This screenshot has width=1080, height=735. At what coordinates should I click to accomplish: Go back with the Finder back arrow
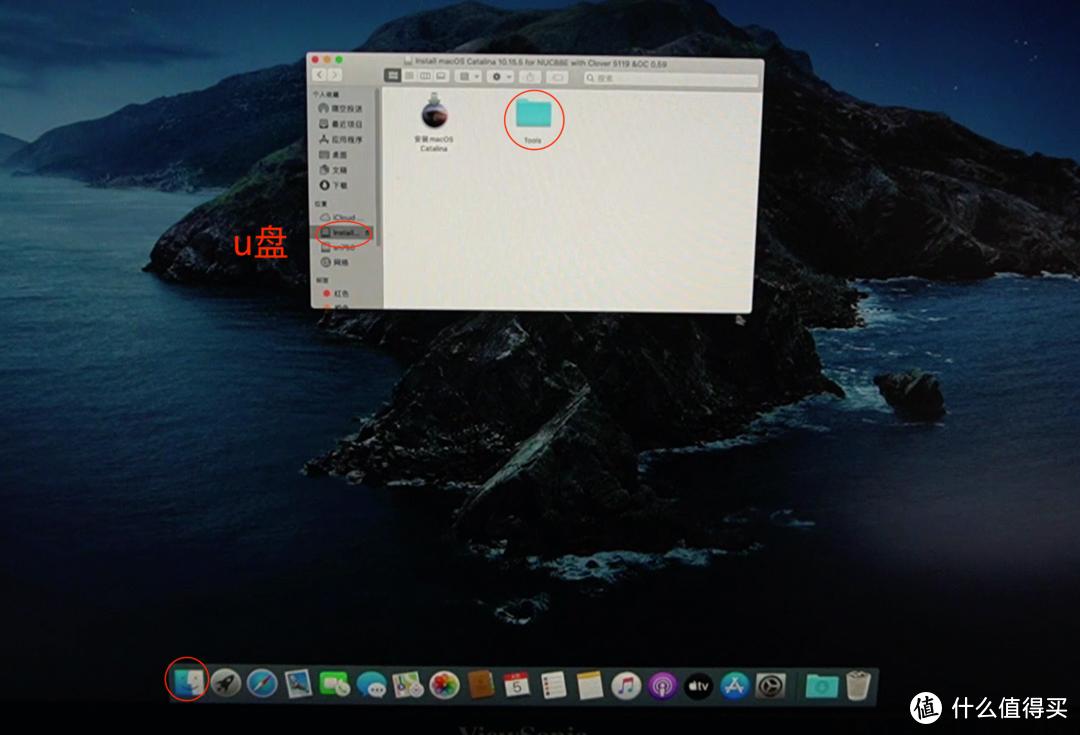pos(320,75)
